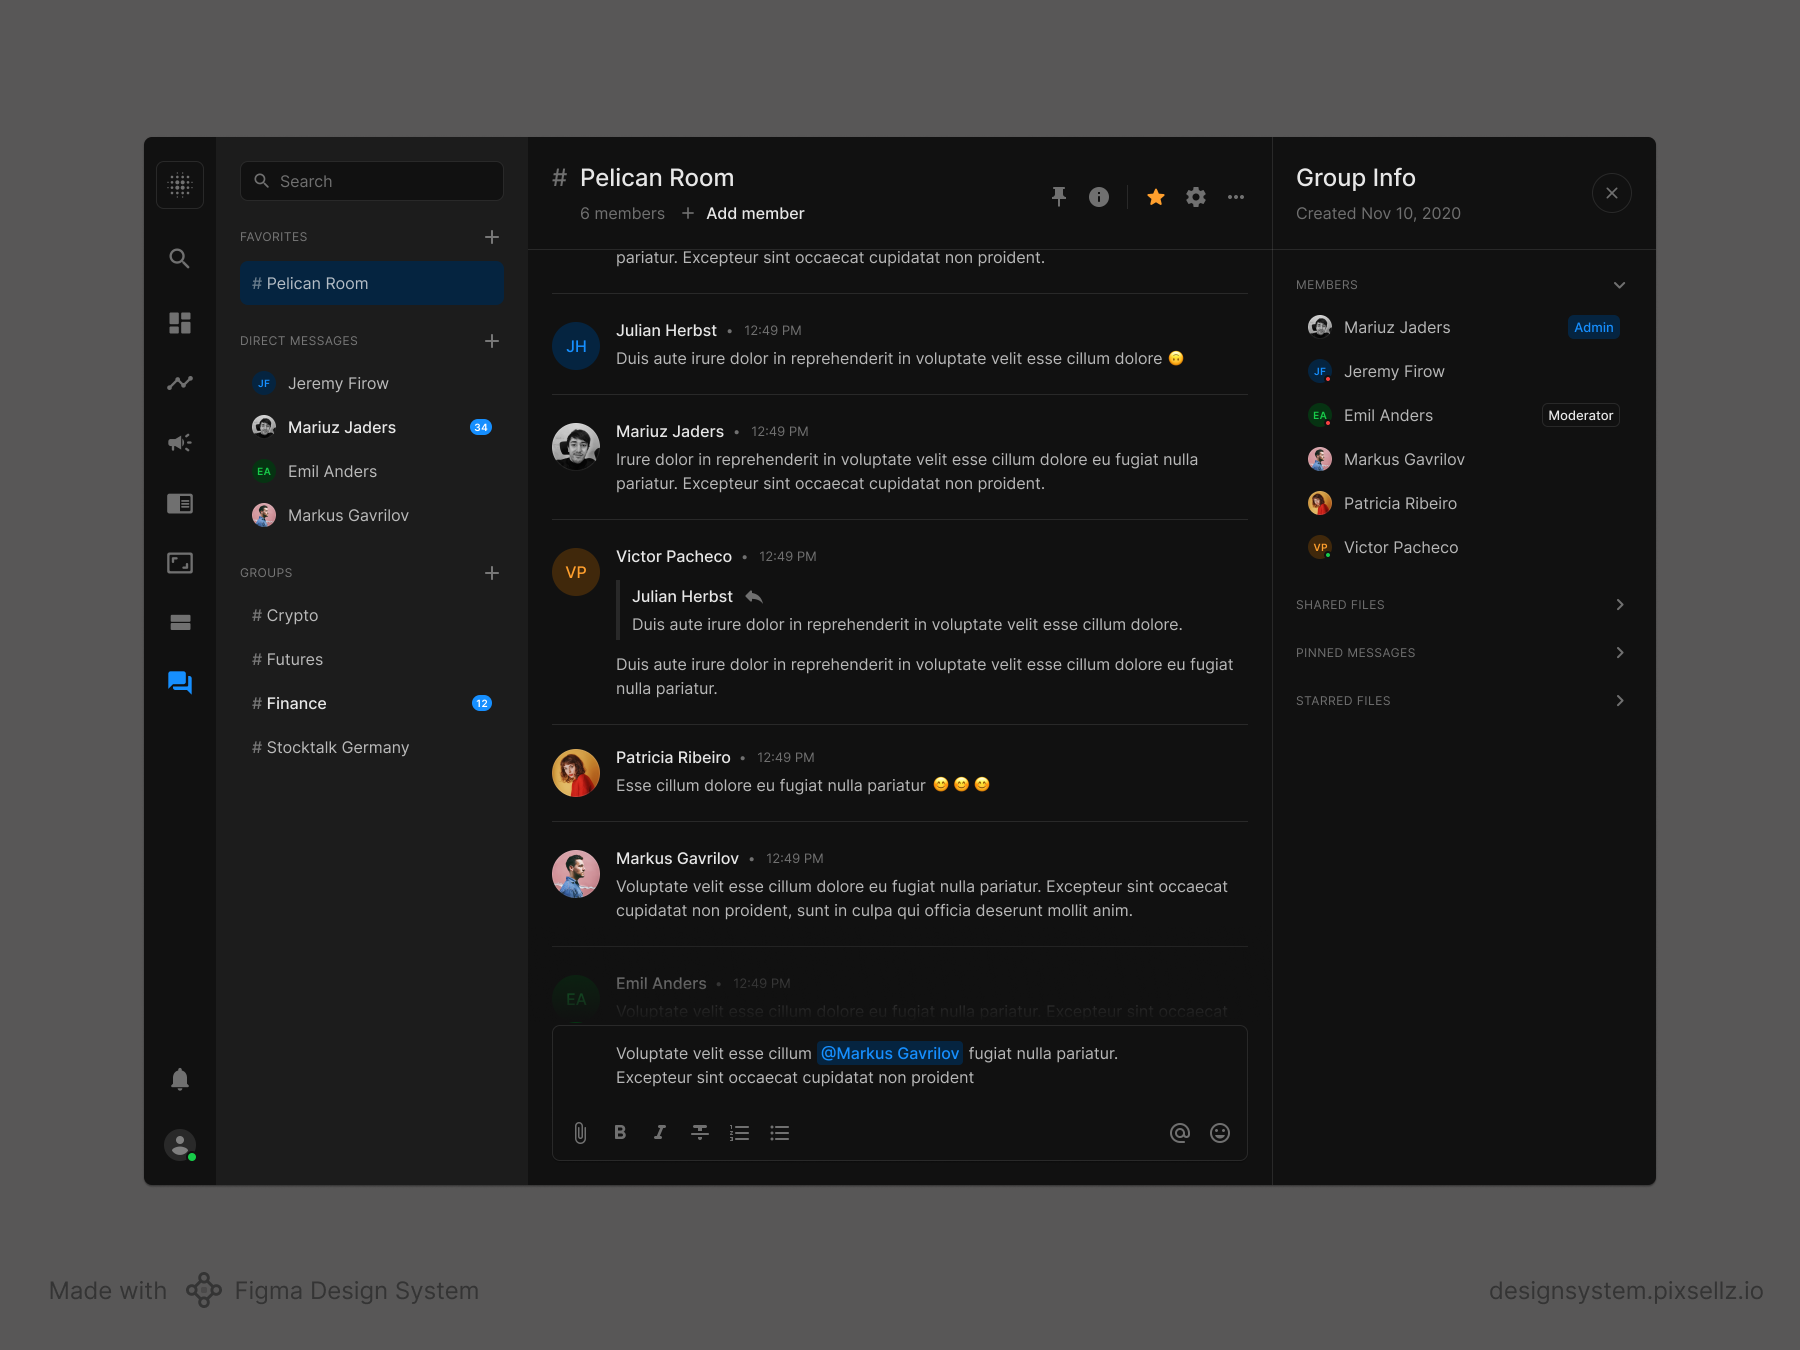
Task: Toggle bold formatting in the composer
Action: pyautogui.click(x=620, y=1132)
